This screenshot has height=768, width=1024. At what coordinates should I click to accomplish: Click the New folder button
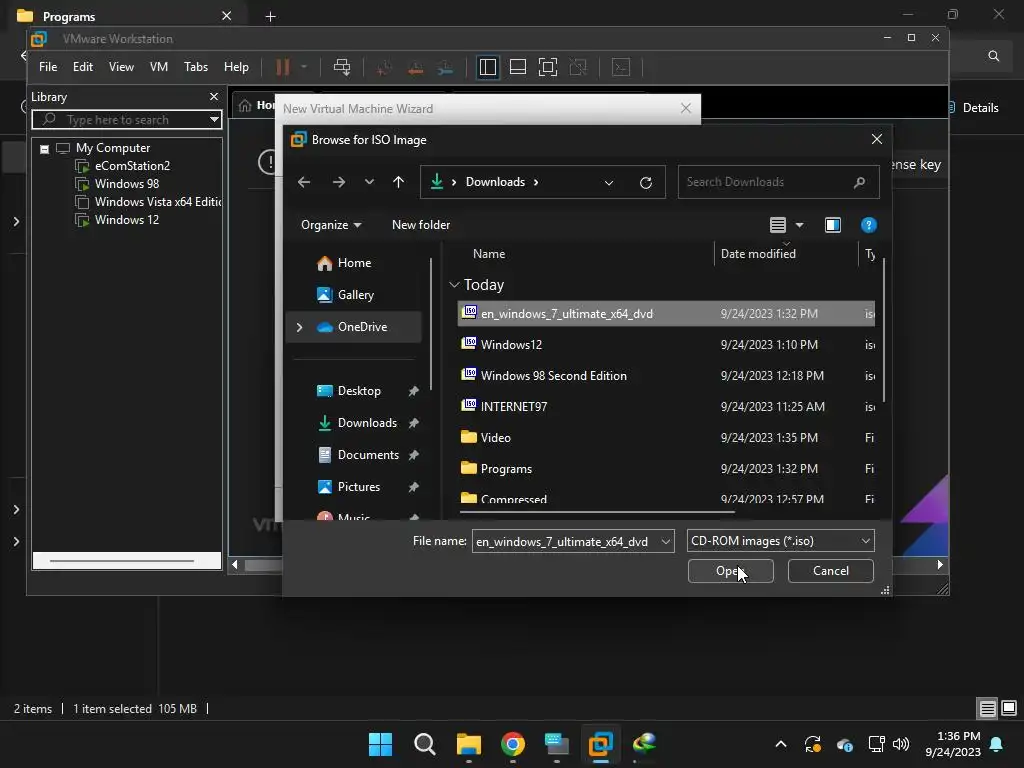coord(421,225)
